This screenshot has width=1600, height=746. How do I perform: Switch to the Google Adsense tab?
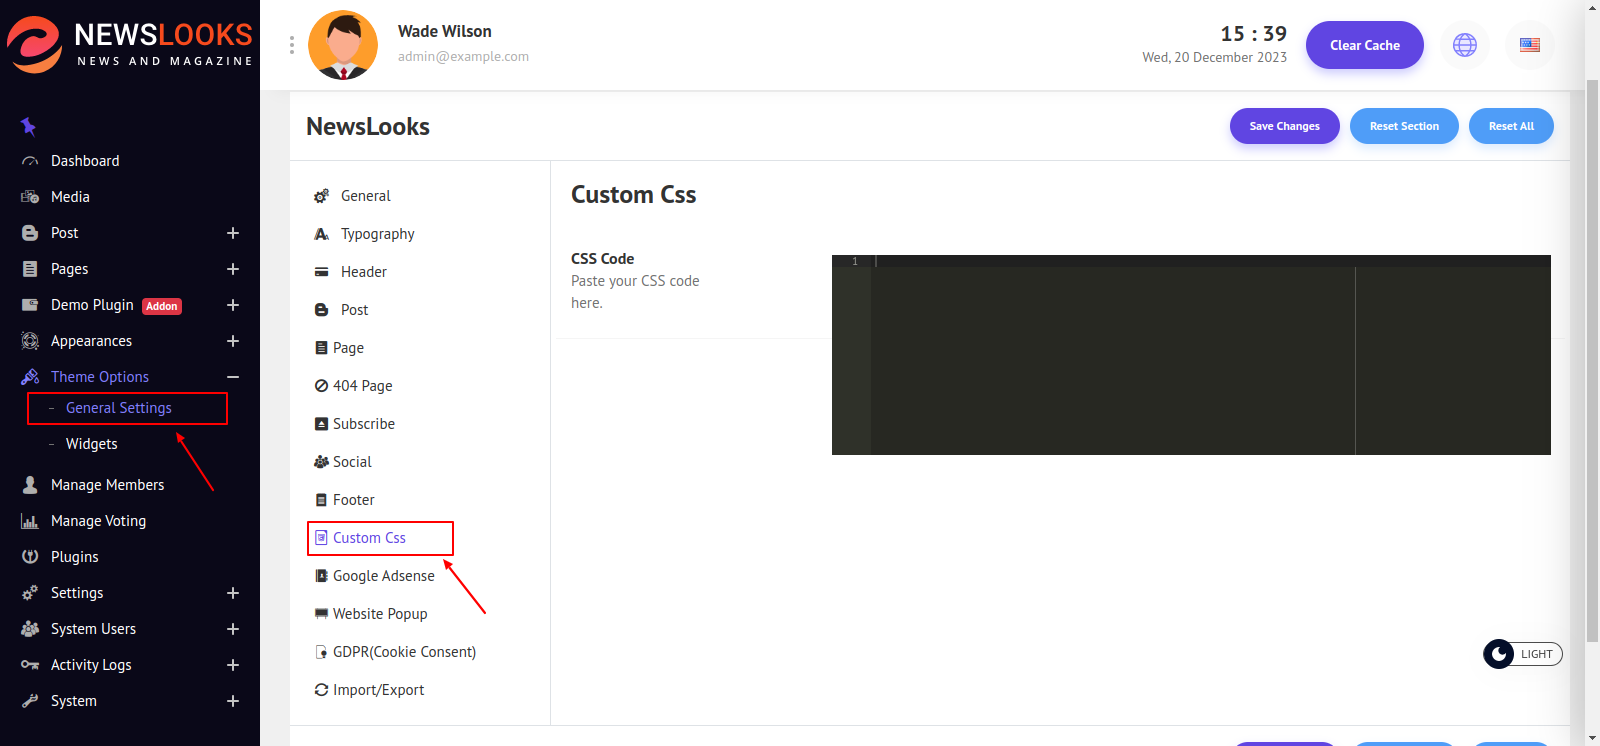(383, 576)
